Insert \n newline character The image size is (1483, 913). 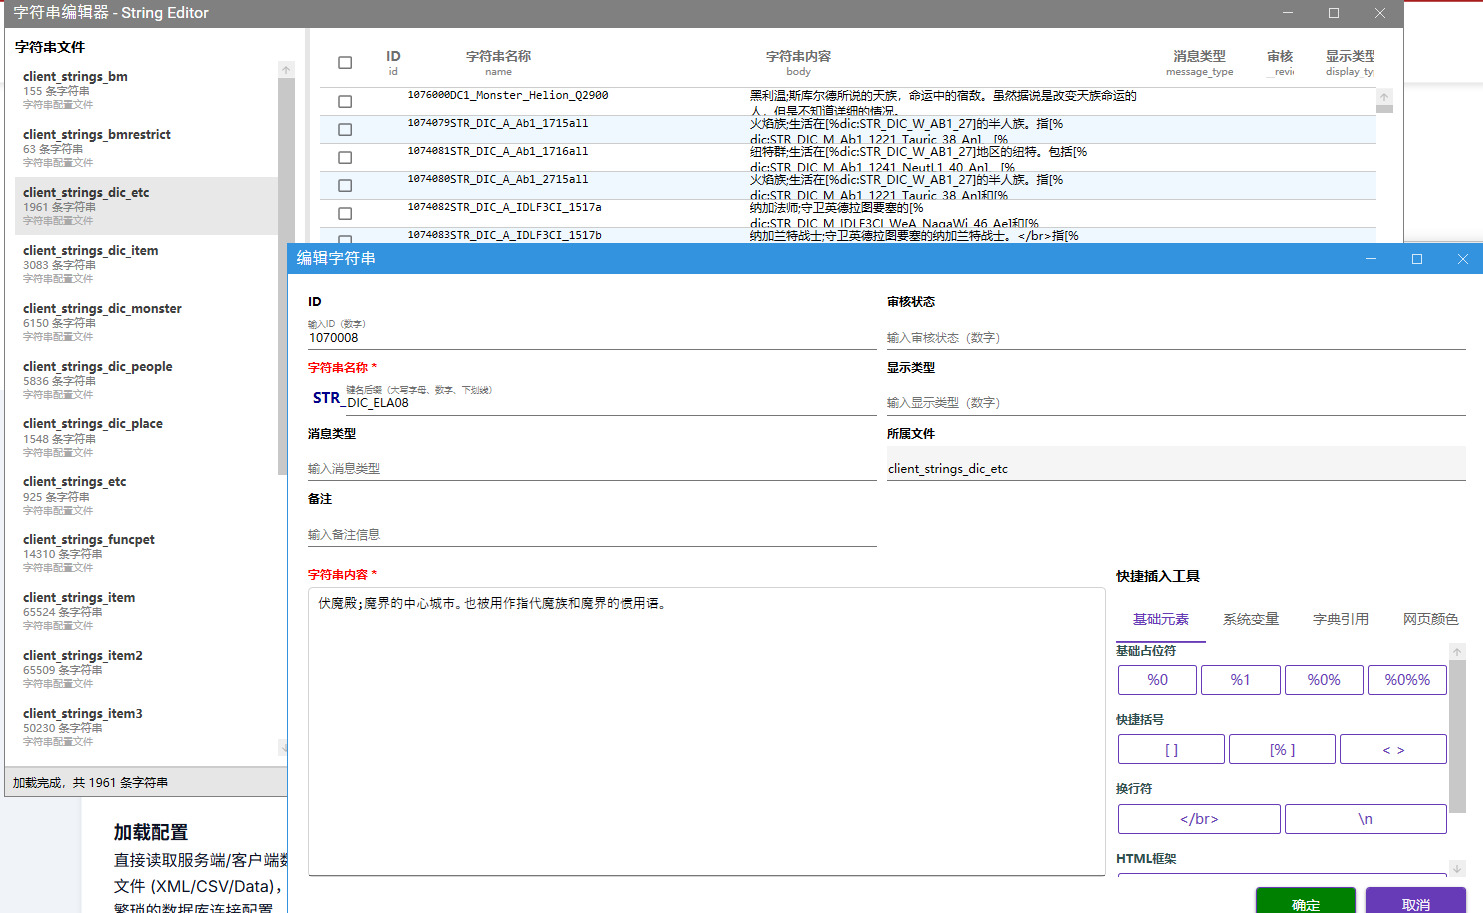point(1365,819)
